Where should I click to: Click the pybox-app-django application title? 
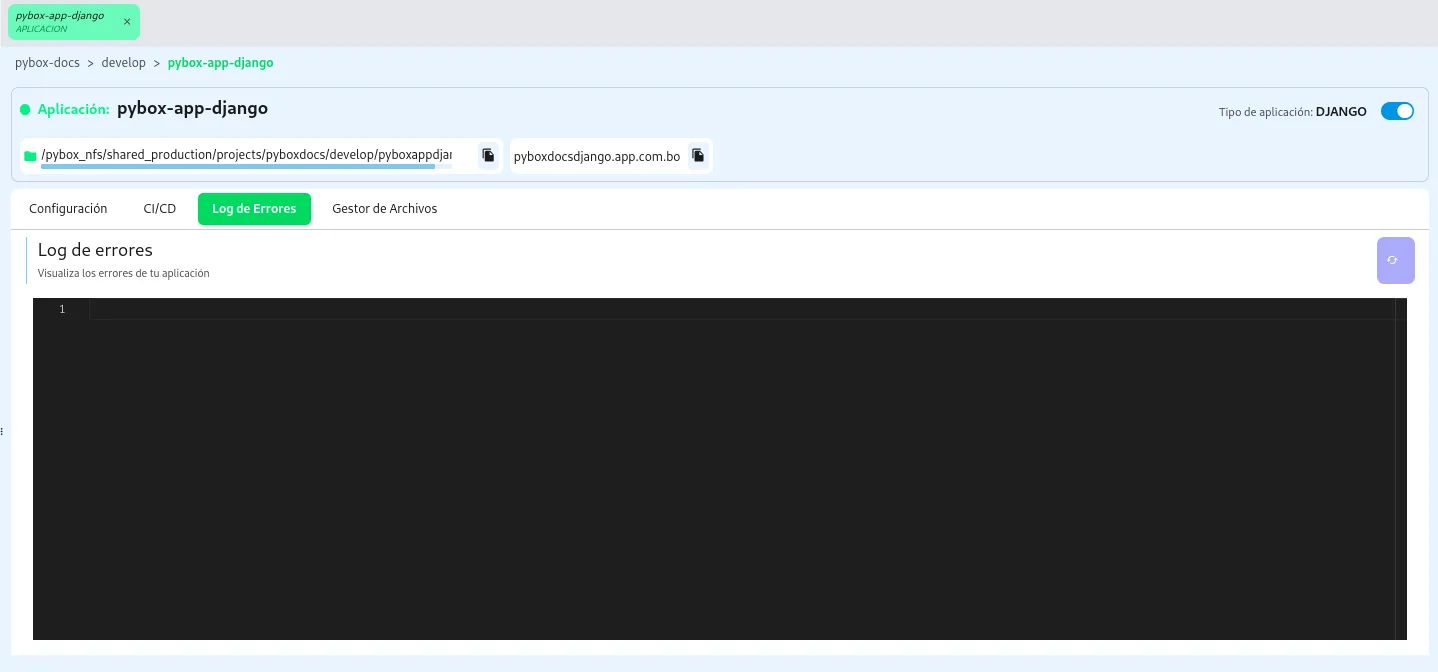point(192,108)
